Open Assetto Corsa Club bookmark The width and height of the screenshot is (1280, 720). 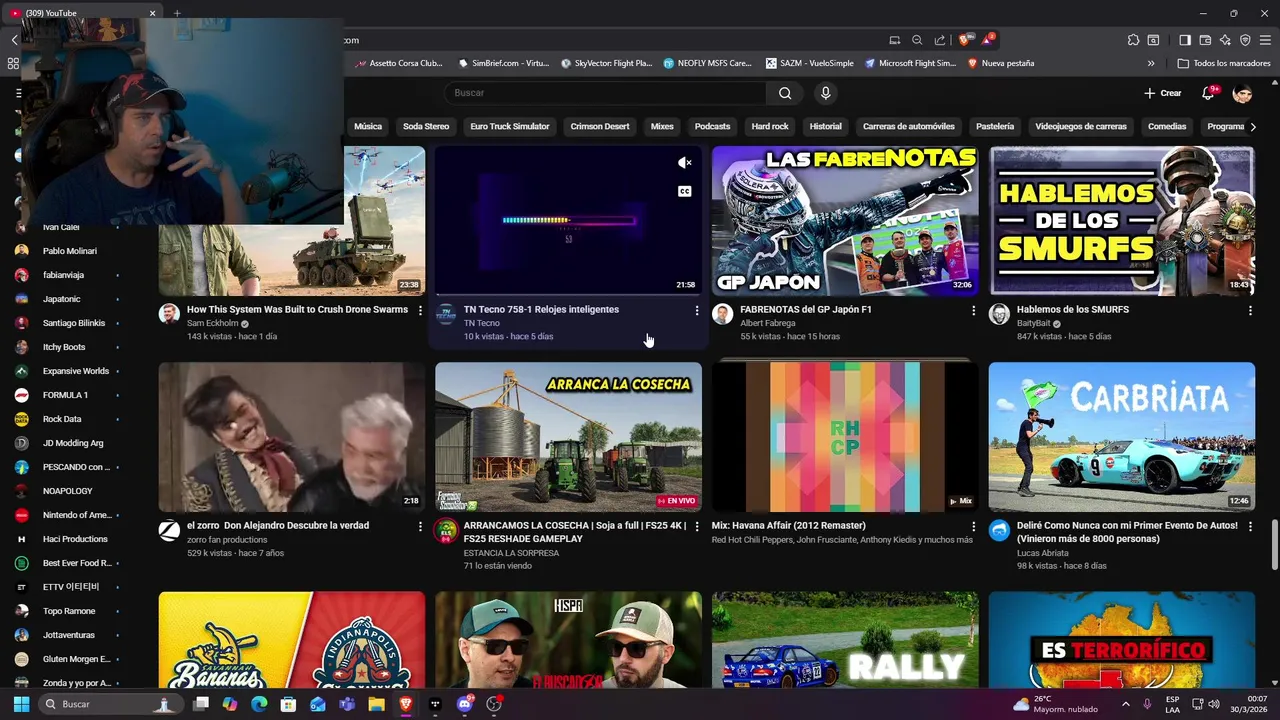[398, 63]
